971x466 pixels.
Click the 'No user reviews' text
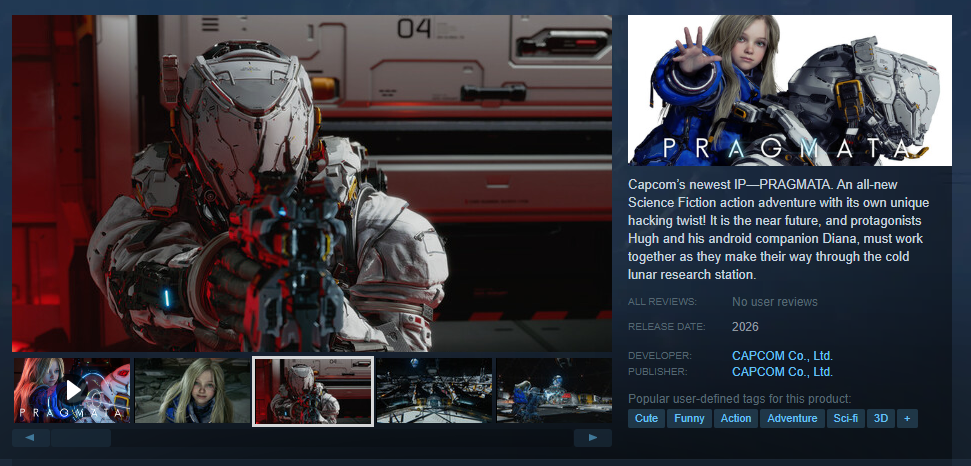click(x=775, y=302)
